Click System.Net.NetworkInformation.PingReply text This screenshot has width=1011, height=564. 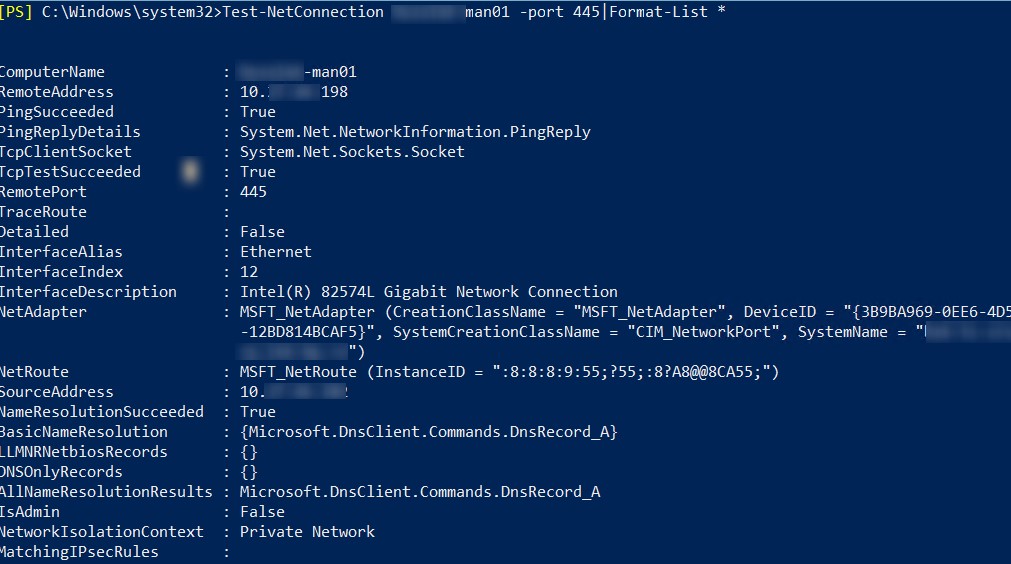[415, 132]
